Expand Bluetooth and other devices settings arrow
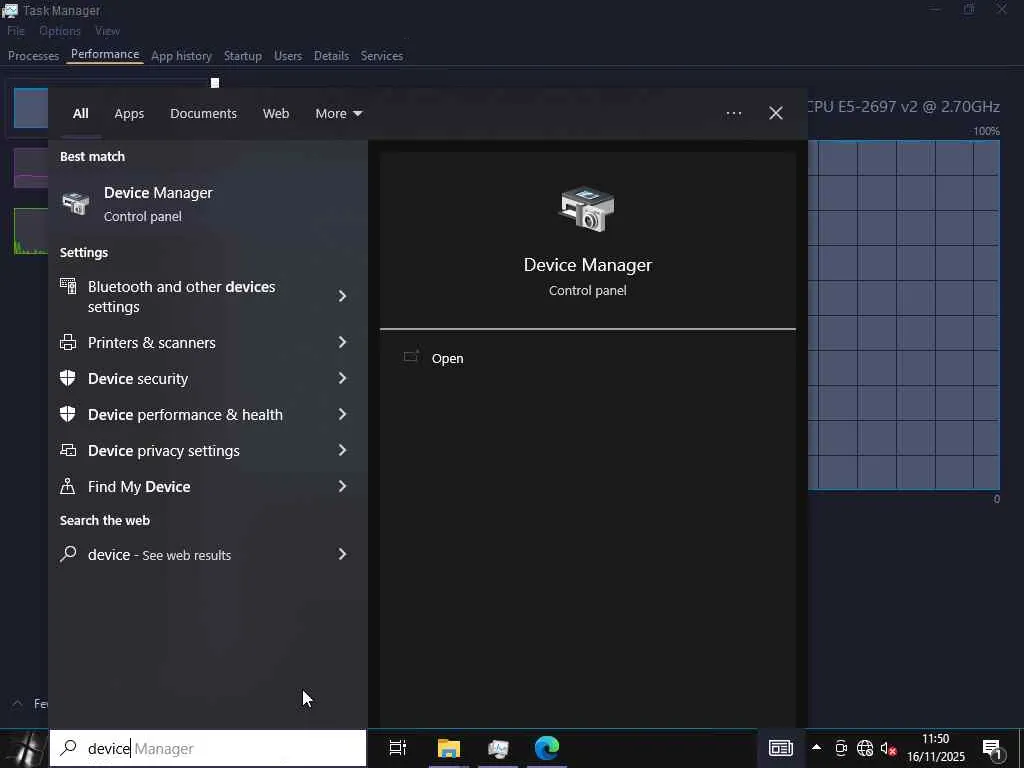Image resolution: width=1024 pixels, height=768 pixels. 342,296
